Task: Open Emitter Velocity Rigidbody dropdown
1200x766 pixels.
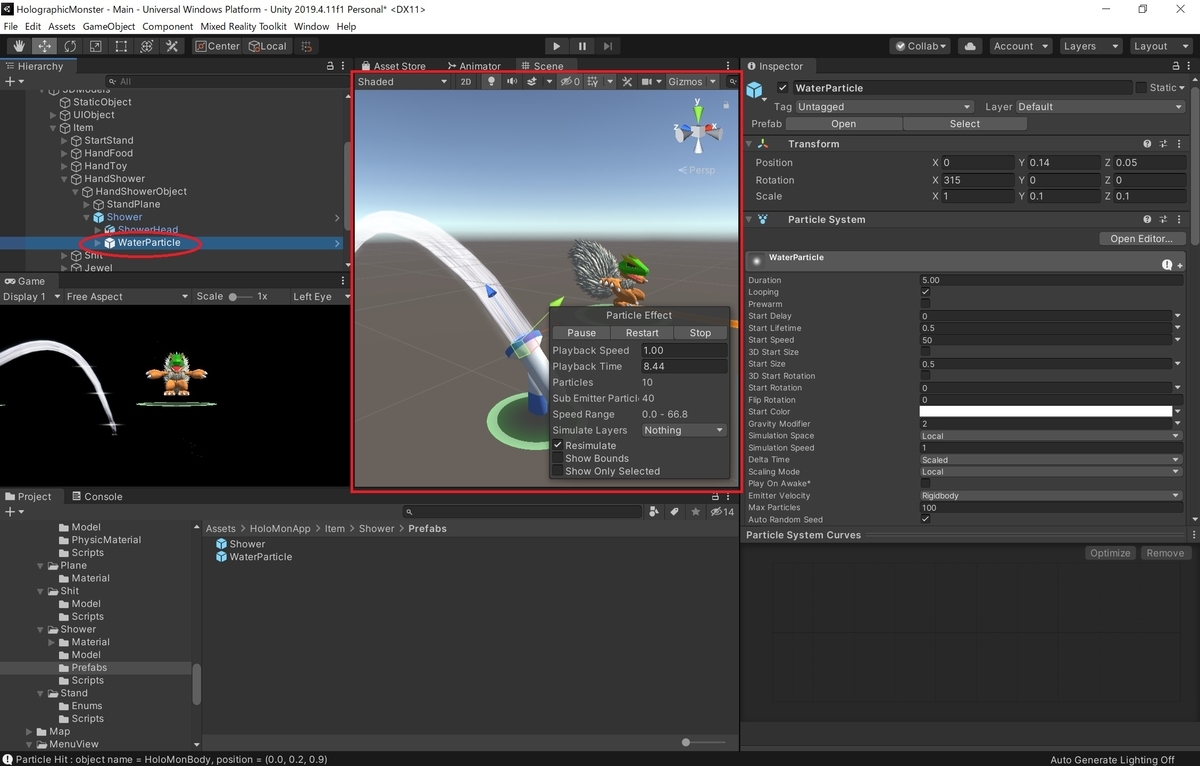Action: tap(1051, 496)
